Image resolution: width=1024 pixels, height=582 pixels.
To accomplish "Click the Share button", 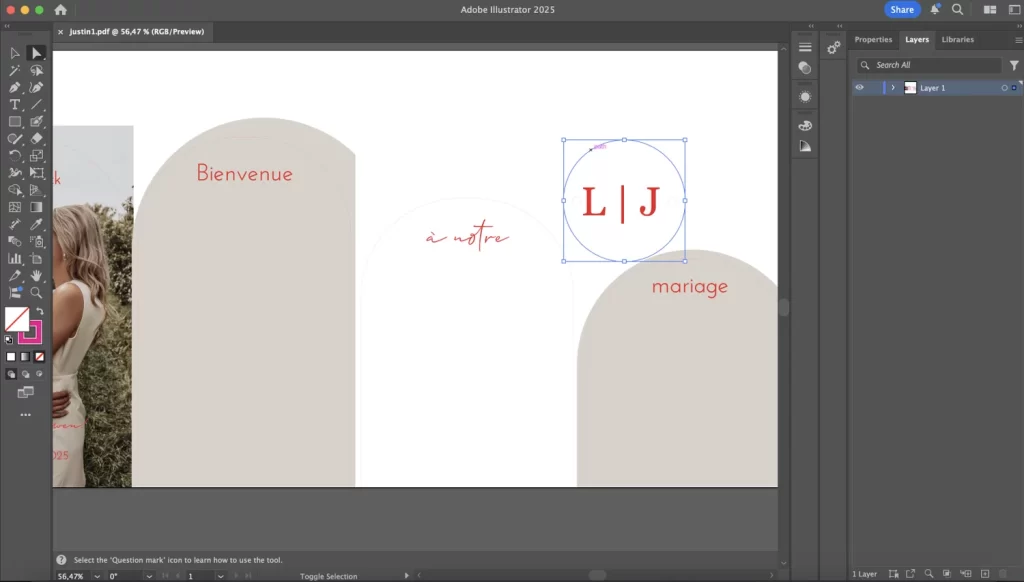I will click(x=902, y=10).
